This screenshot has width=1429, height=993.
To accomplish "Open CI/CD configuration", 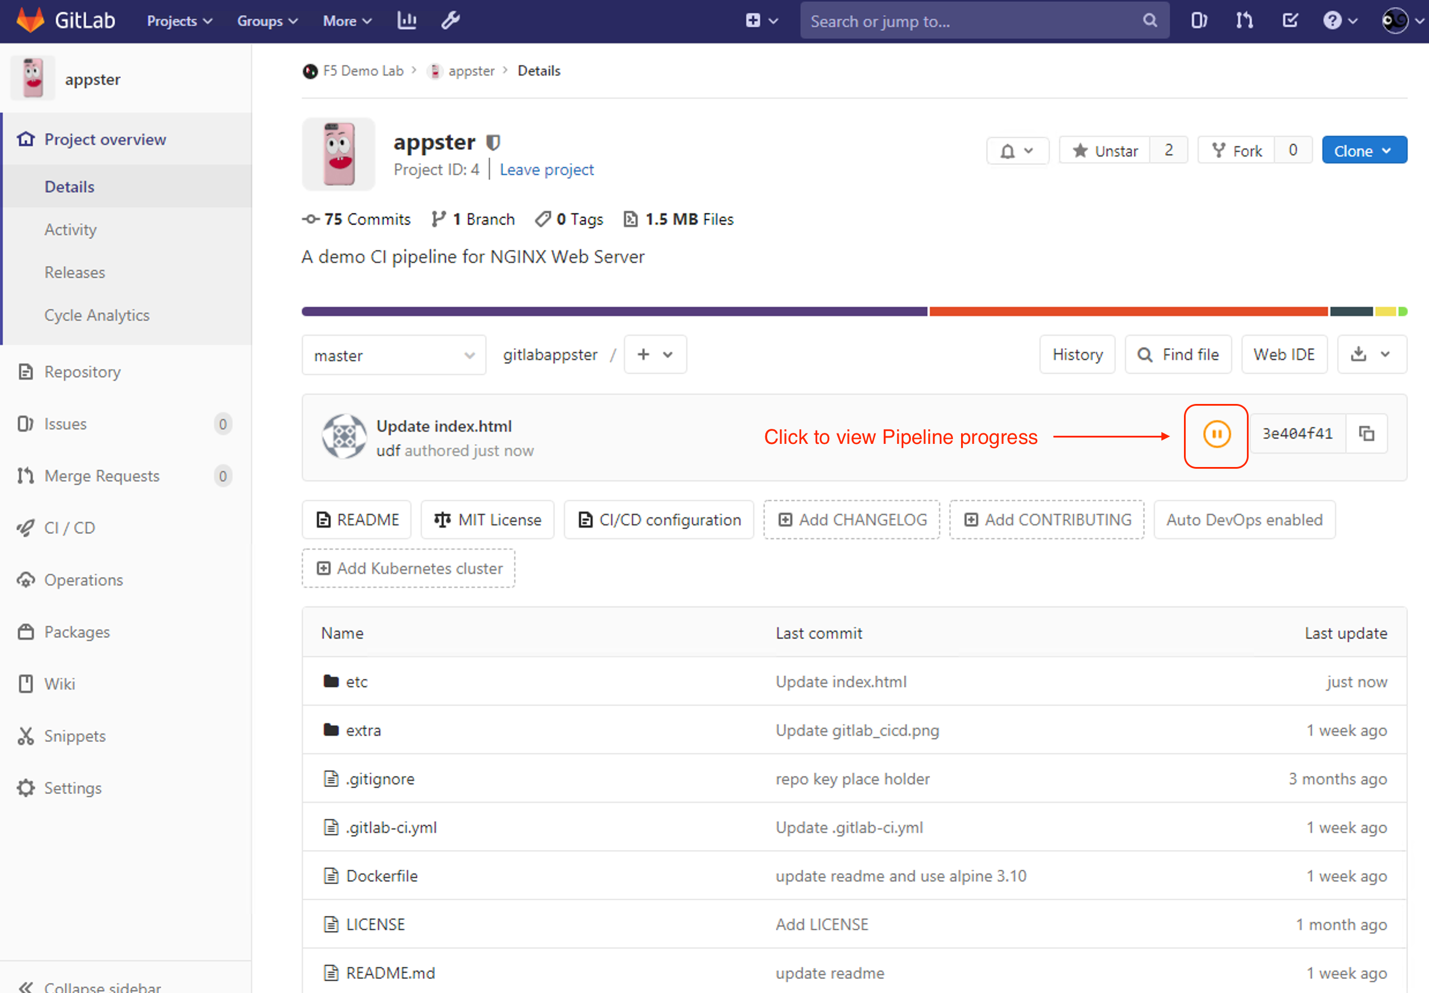I will pyautogui.click(x=659, y=520).
